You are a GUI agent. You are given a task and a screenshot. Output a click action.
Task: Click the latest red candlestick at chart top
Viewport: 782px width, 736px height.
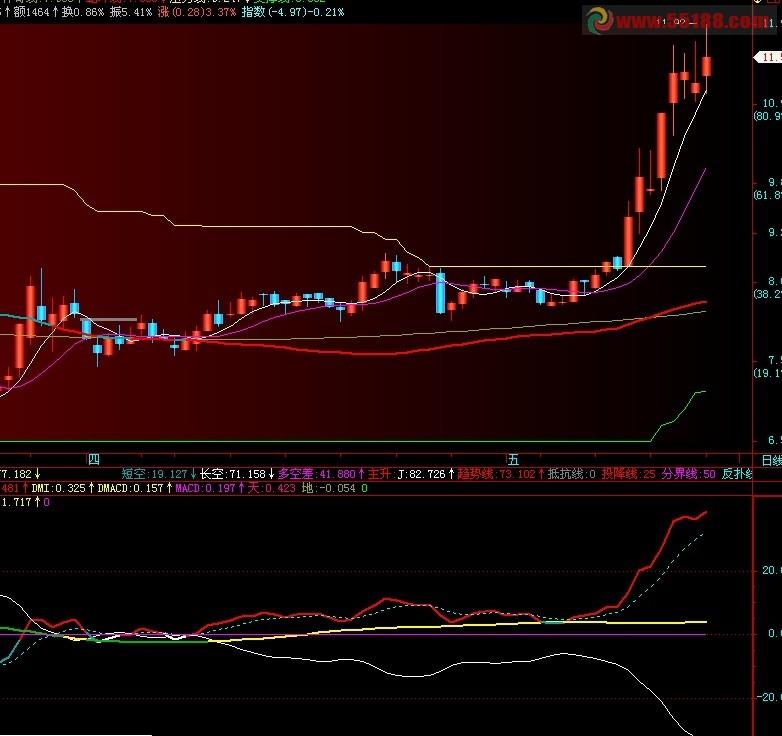707,66
